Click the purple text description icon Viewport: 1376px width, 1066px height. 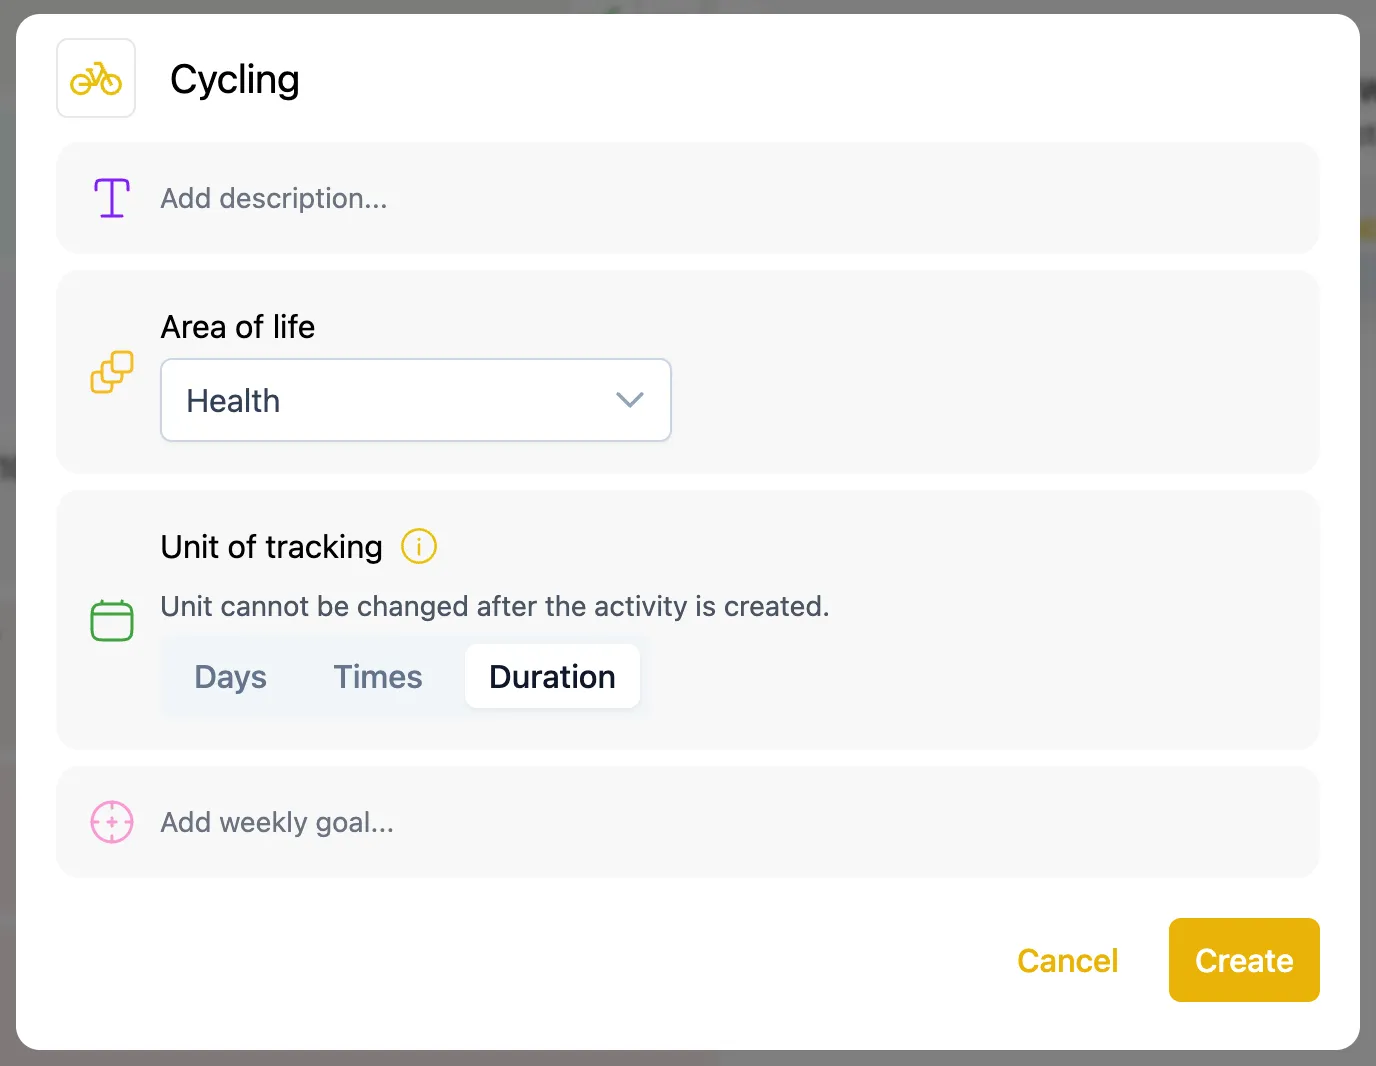112,198
